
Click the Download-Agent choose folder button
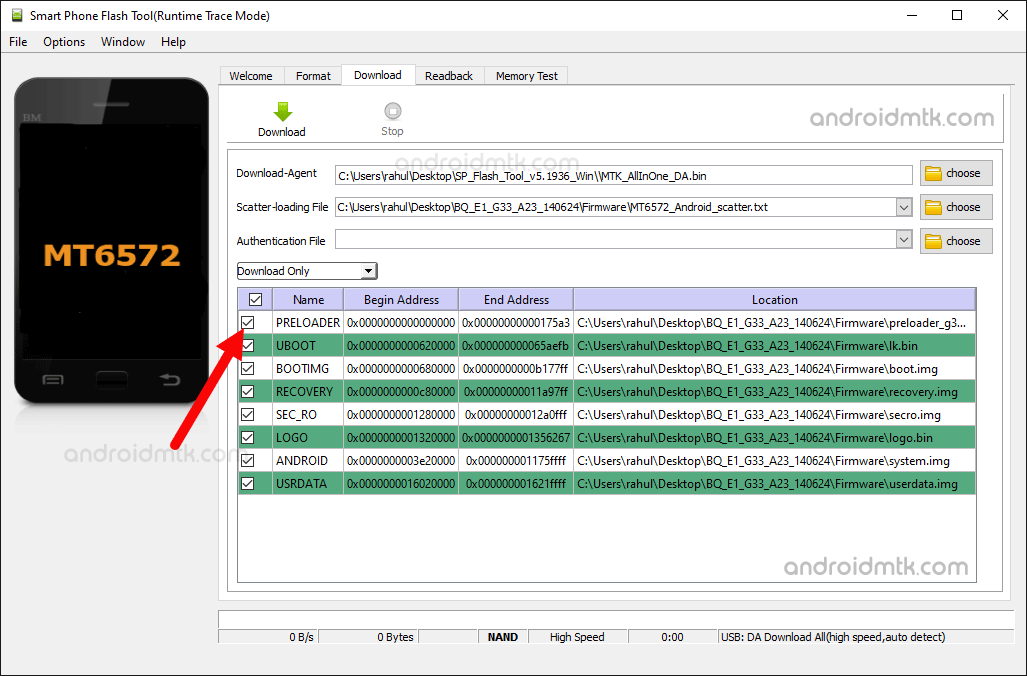(x=956, y=173)
